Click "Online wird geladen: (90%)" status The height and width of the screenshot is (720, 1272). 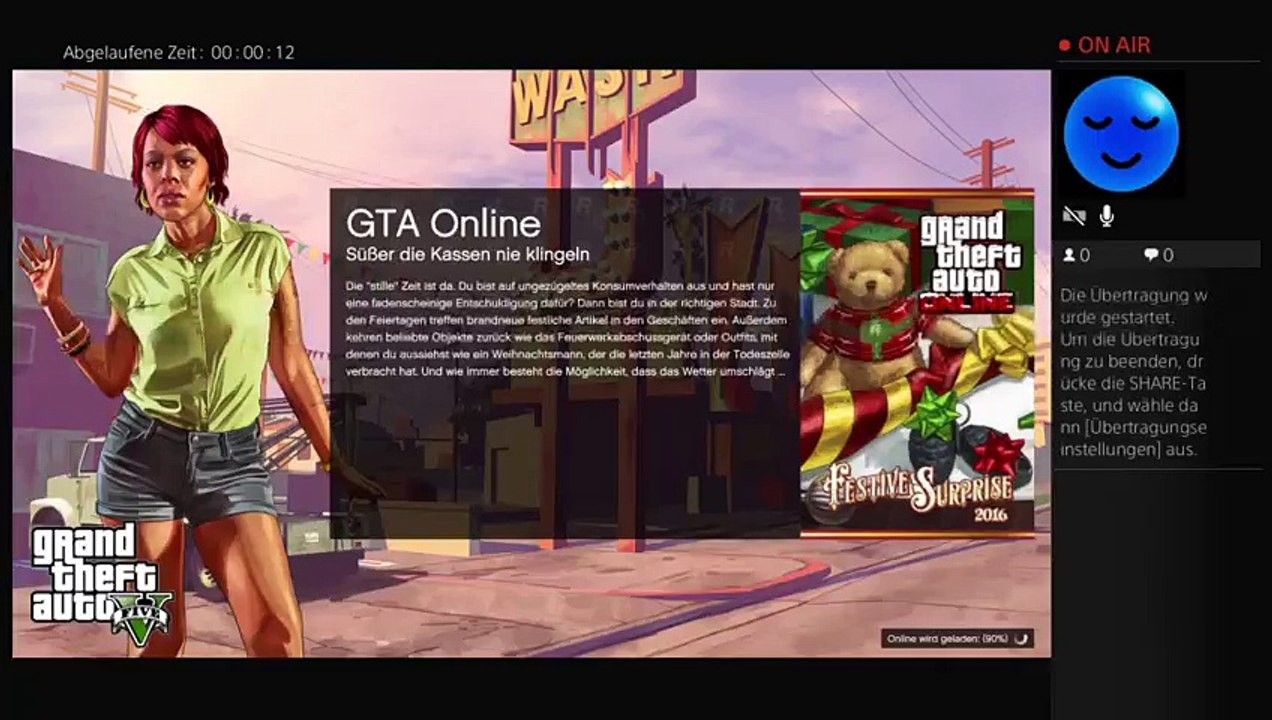tap(945, 638)
